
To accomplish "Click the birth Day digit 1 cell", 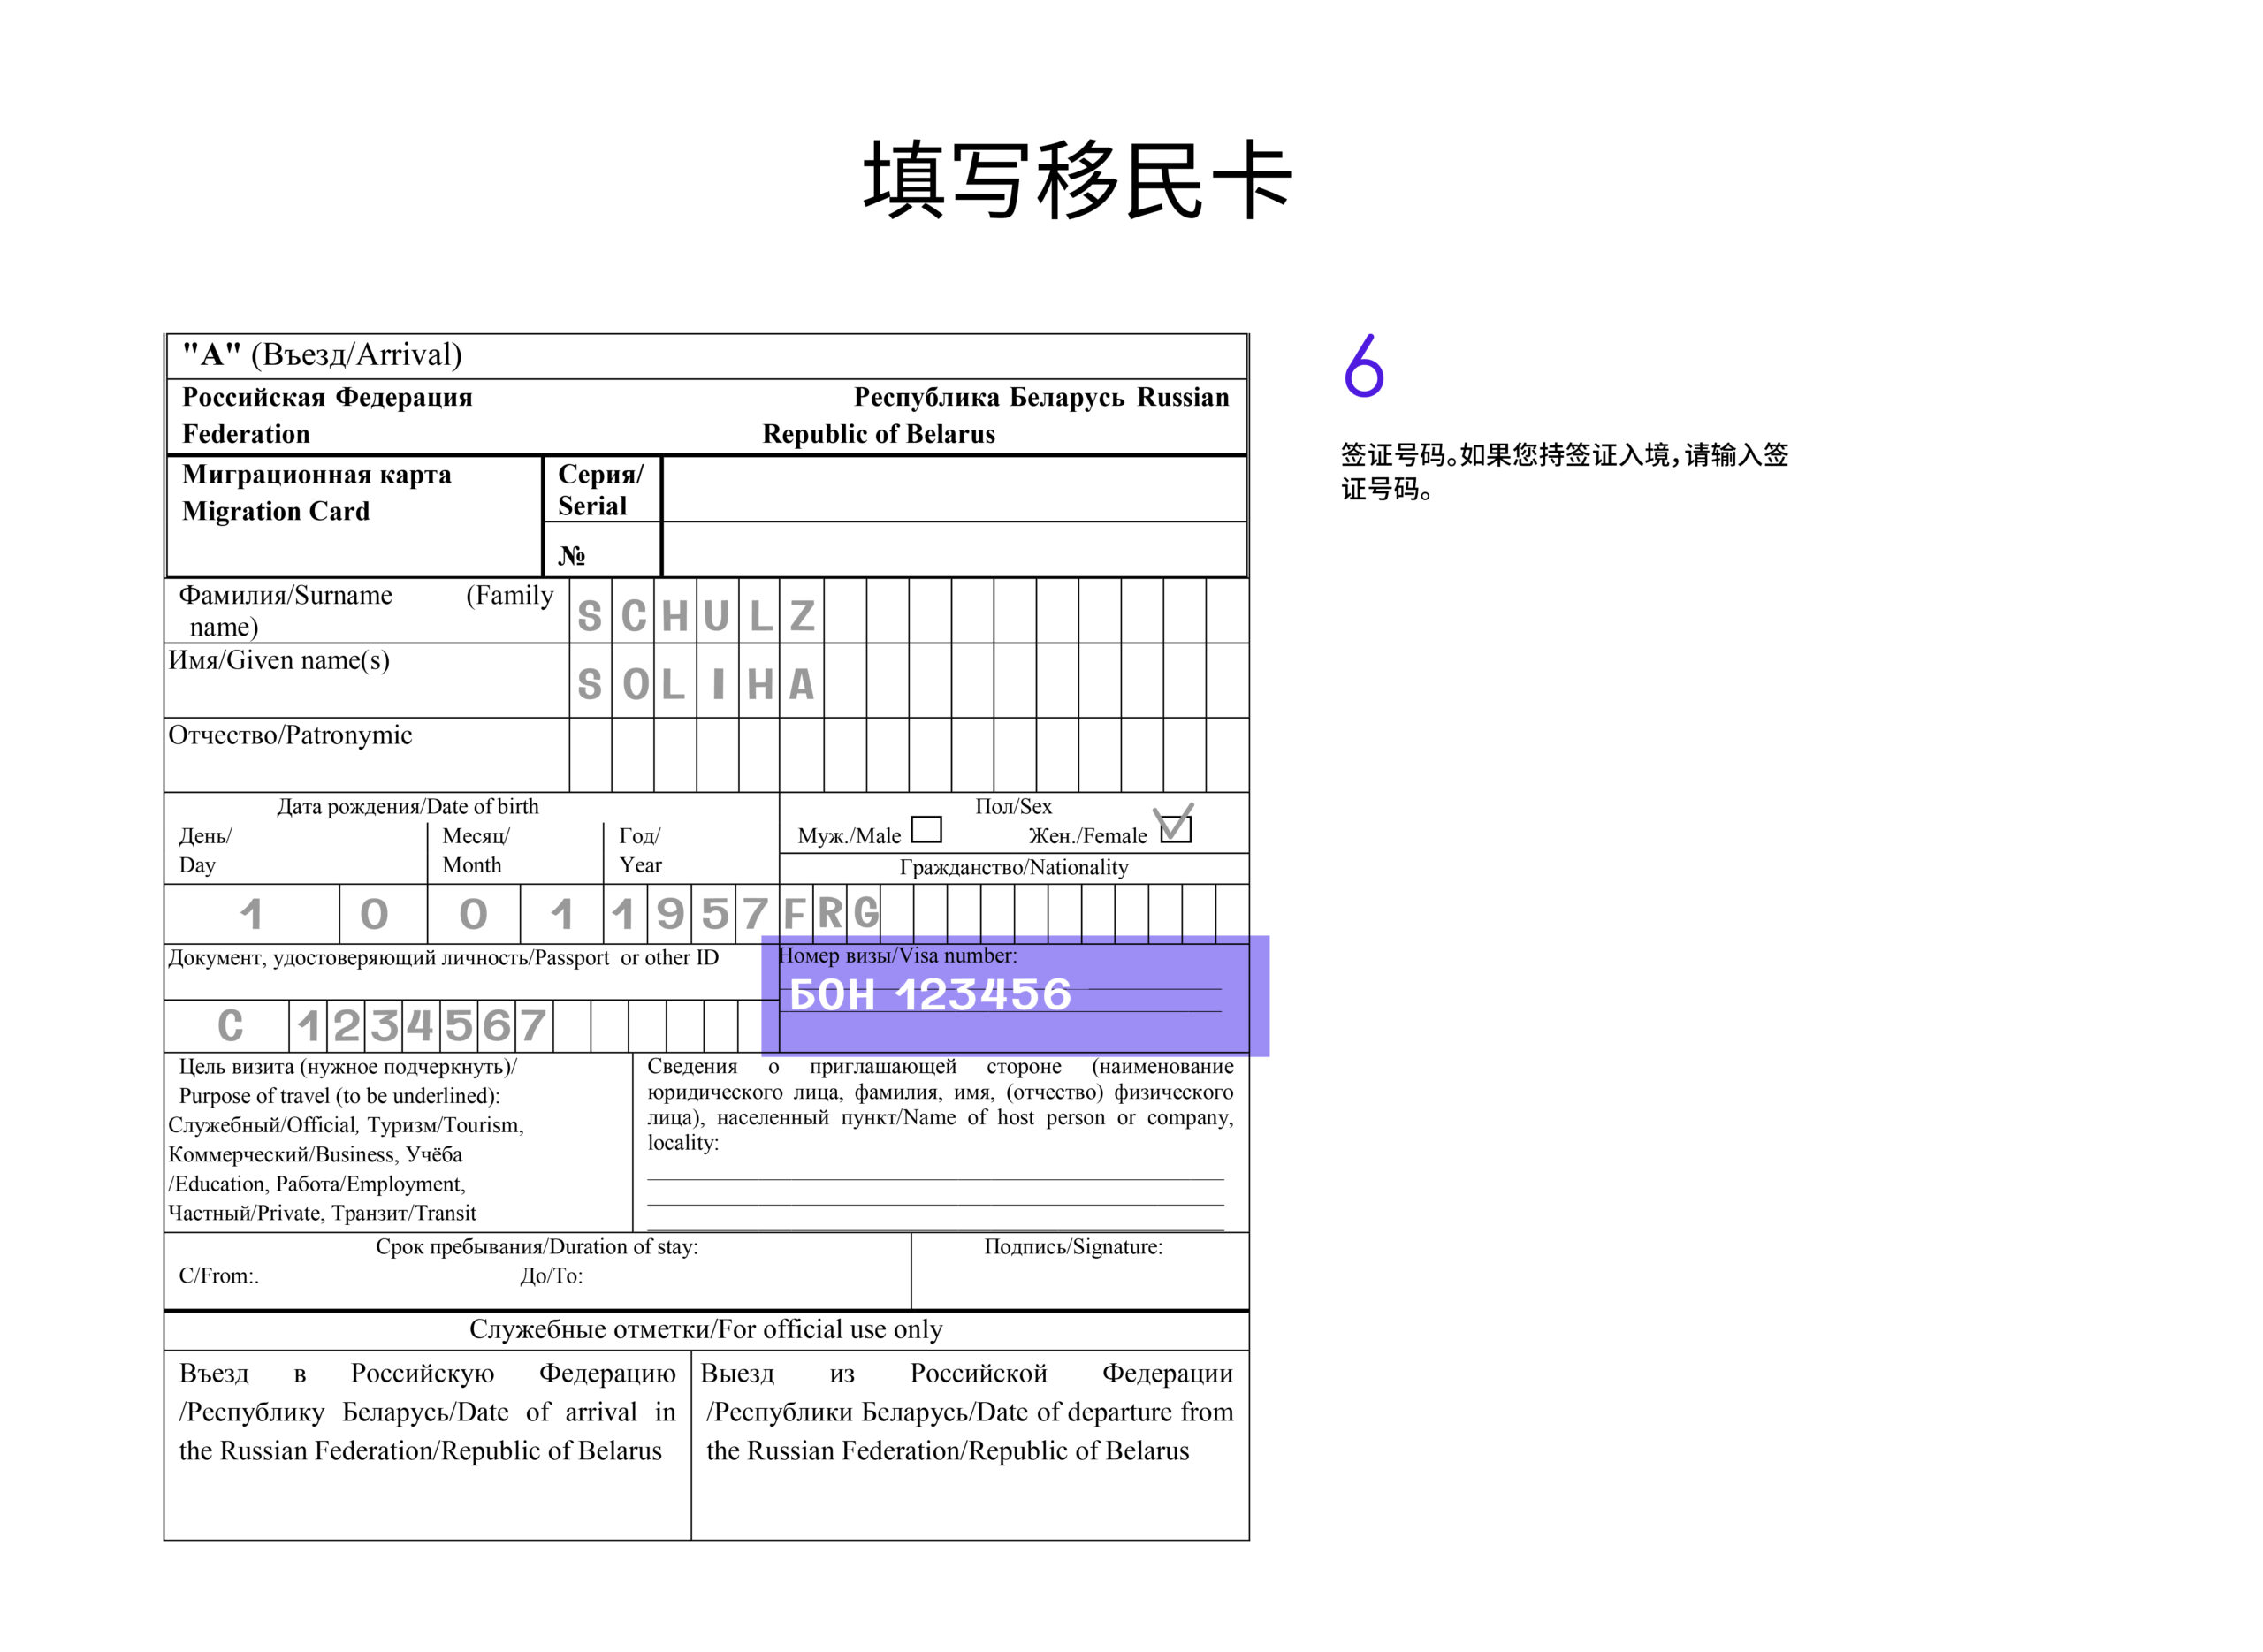I will (251, 913).
